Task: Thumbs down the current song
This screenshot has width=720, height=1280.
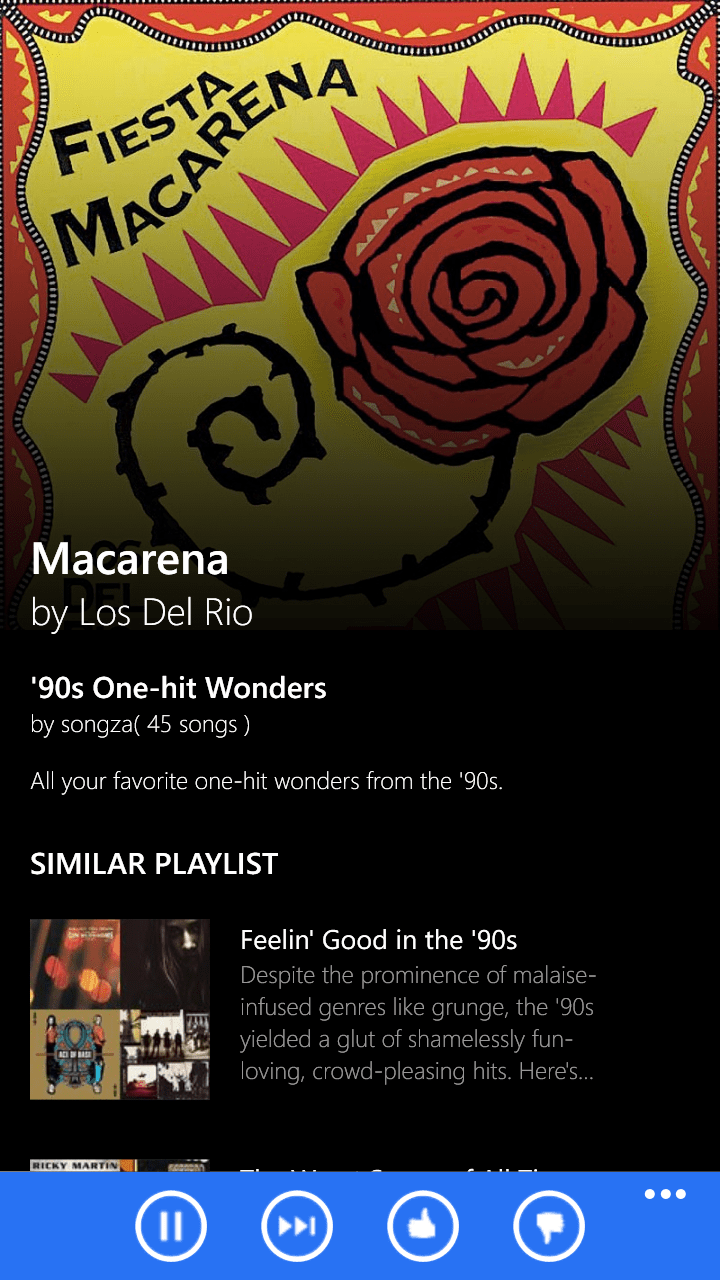Action: click(549, 1226)
